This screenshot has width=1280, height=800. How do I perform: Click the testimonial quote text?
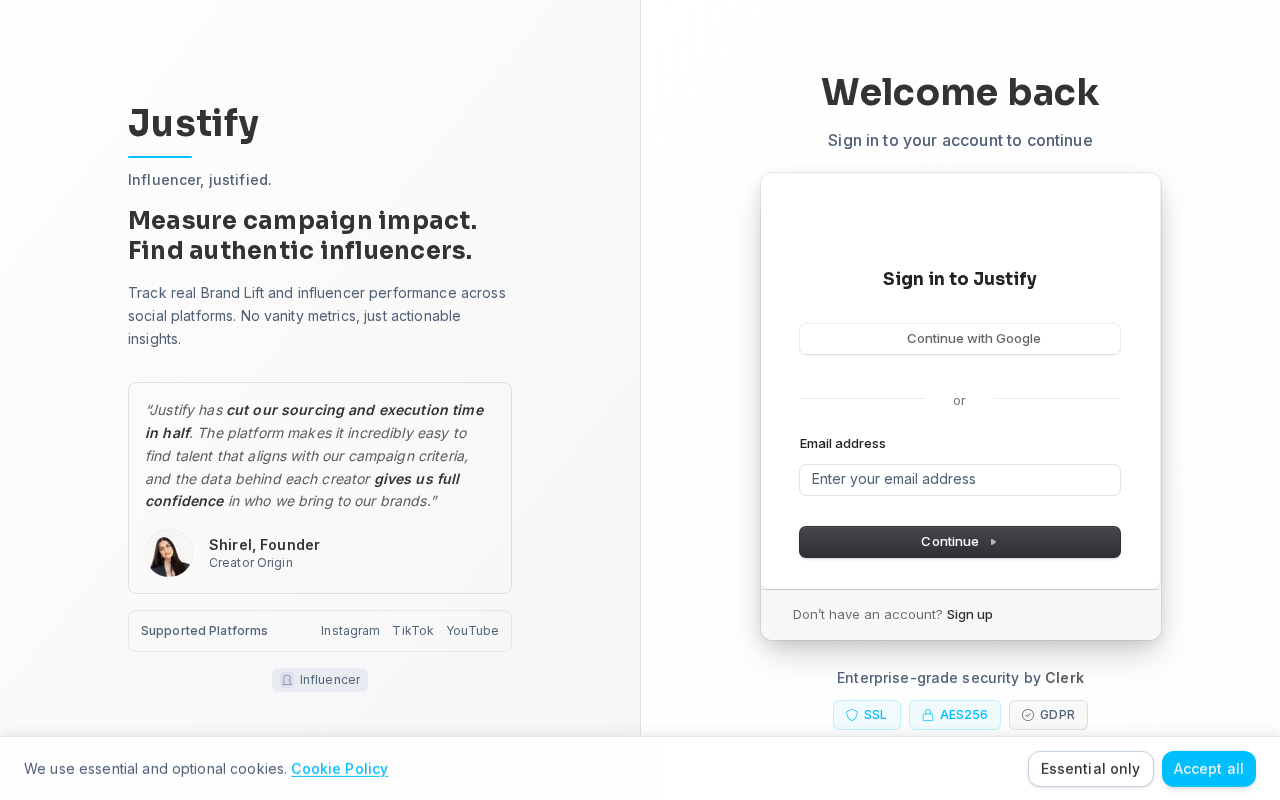point(315,456)
